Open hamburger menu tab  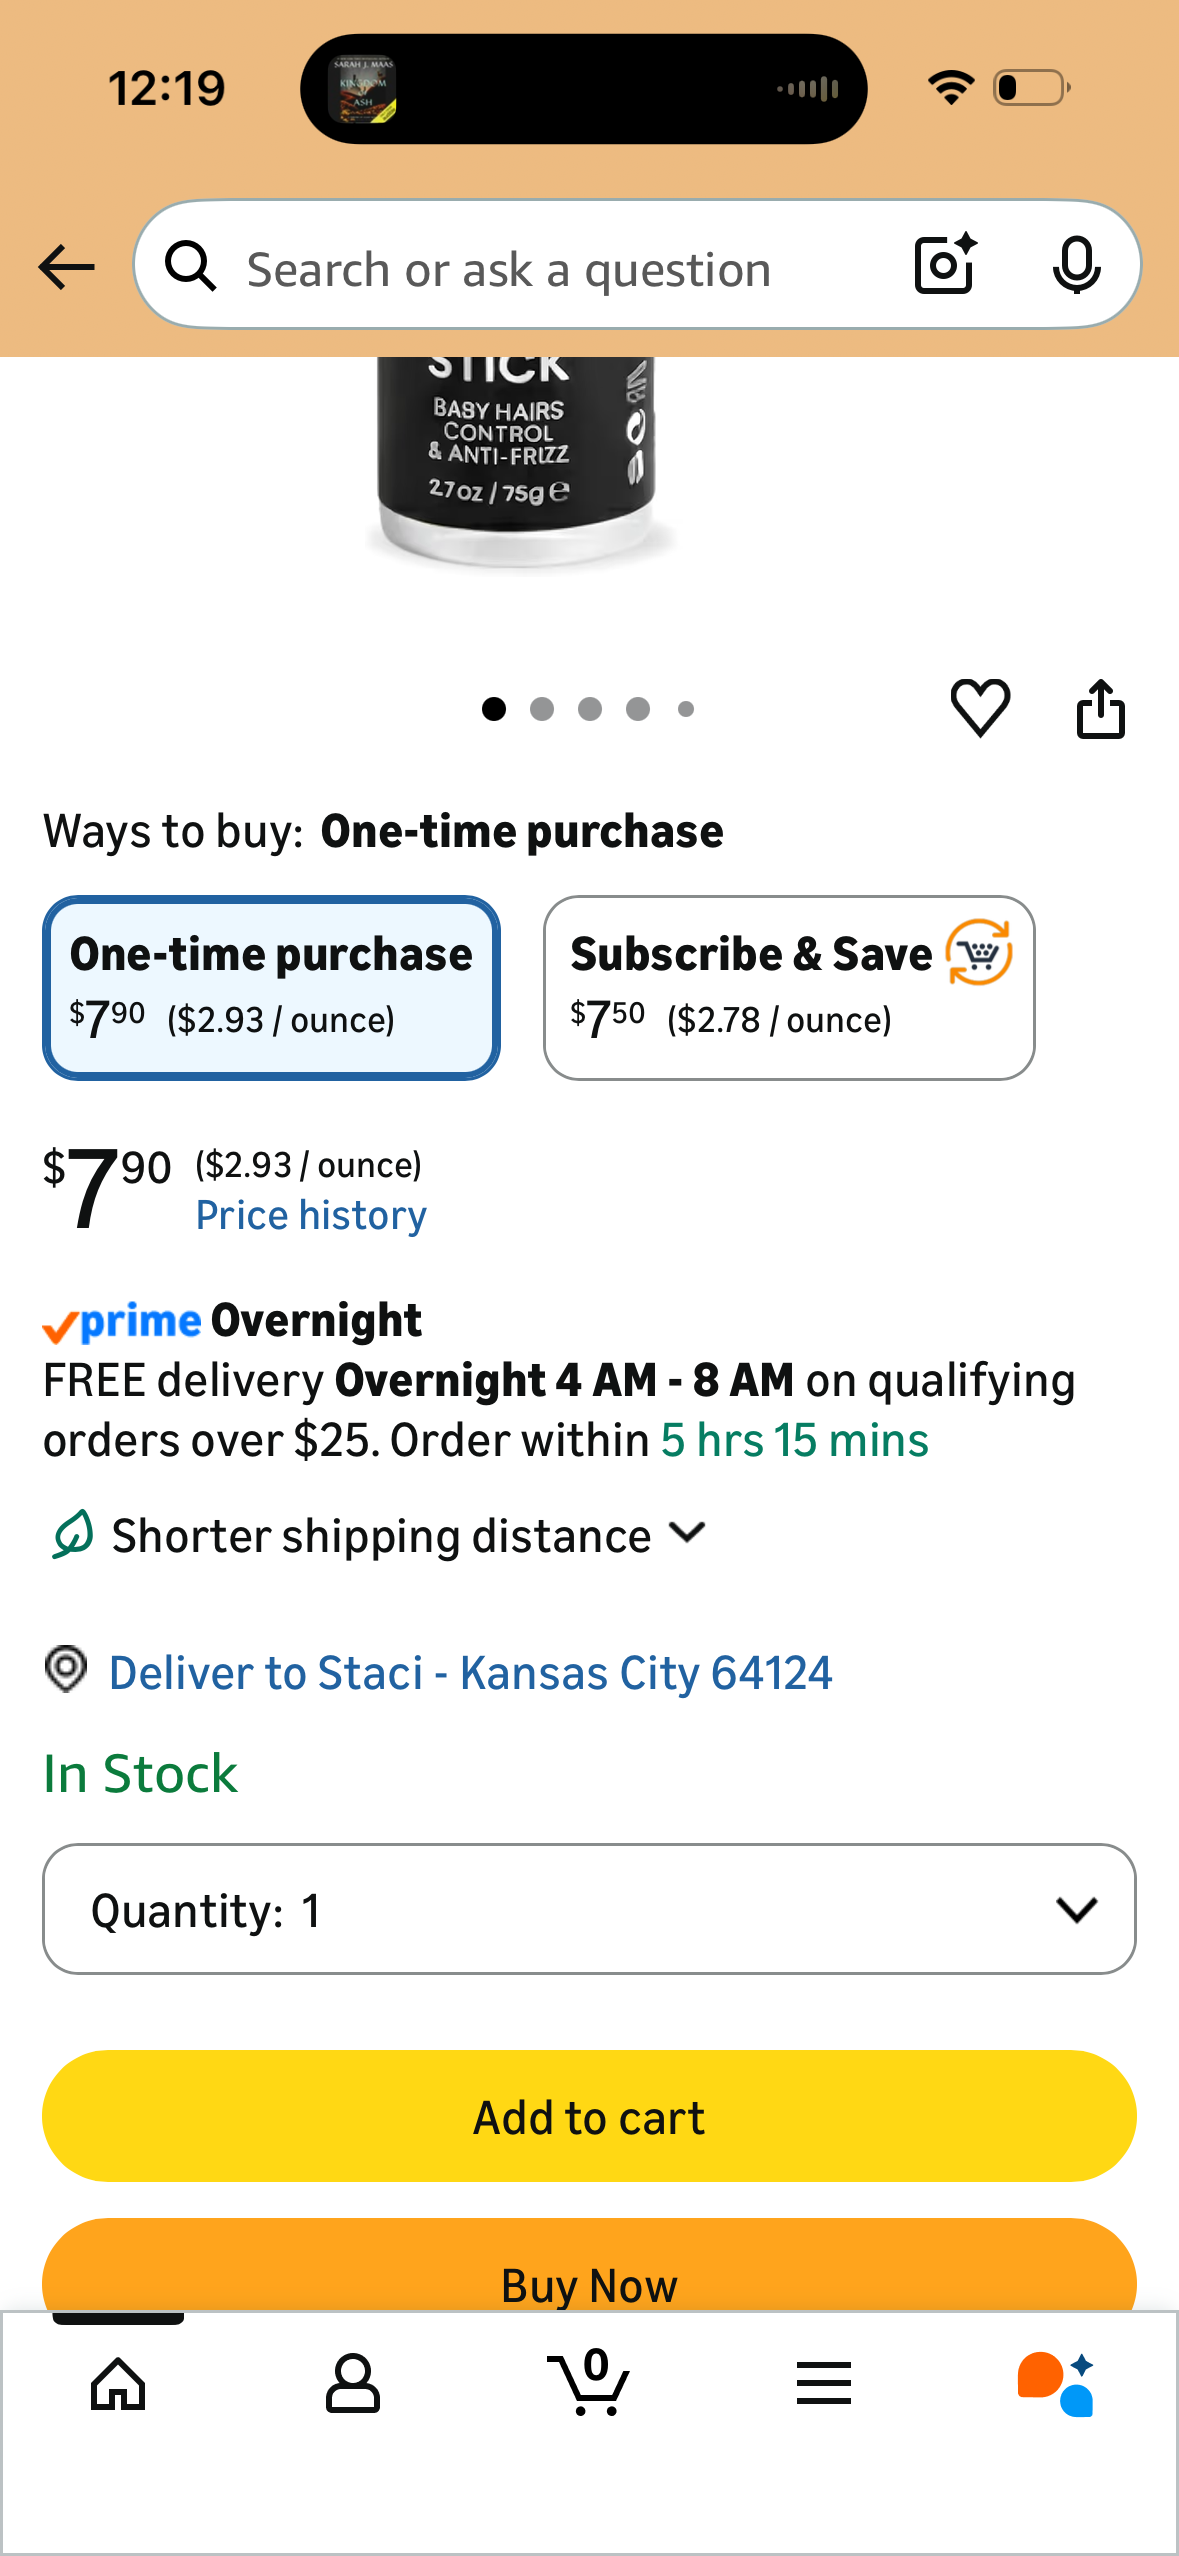824,2383
